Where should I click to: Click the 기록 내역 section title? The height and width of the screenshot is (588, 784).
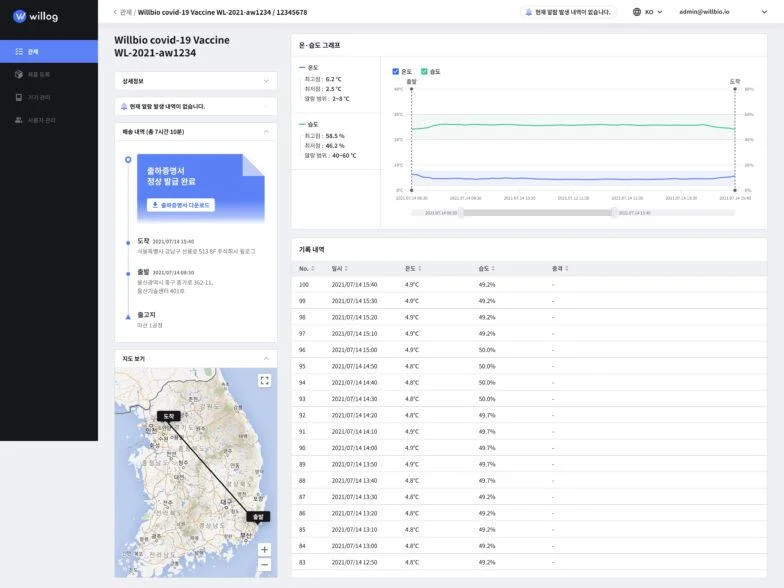pyautogui.click(x=312, y=250)
